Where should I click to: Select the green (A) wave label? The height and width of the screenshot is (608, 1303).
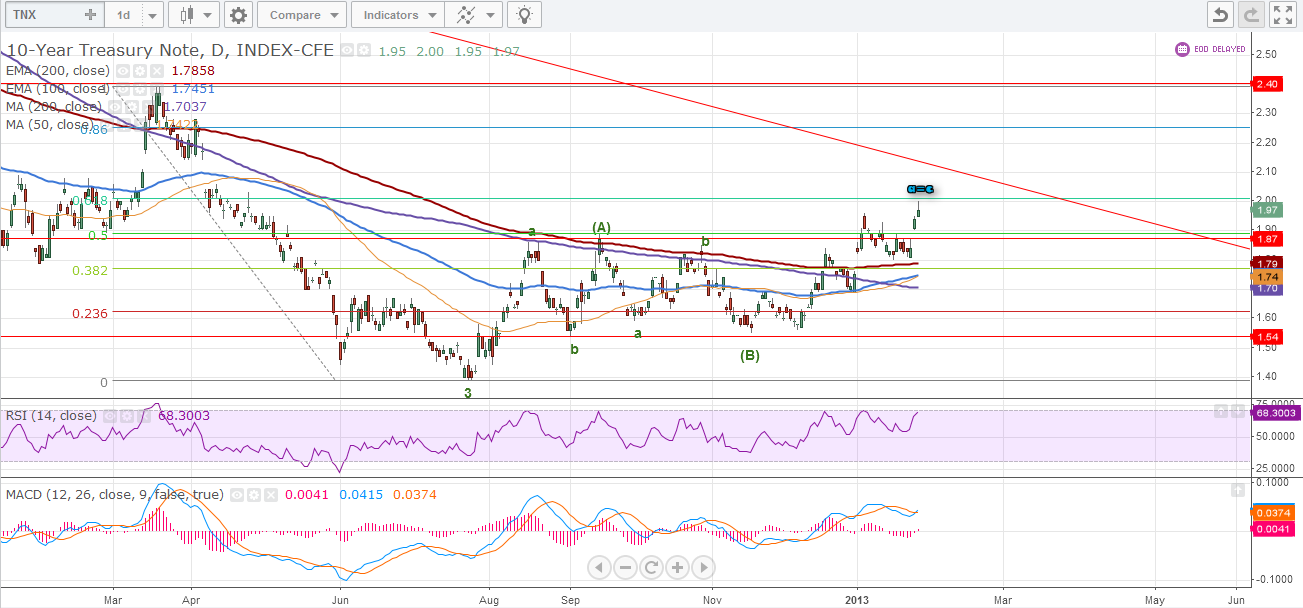(601, 227)
